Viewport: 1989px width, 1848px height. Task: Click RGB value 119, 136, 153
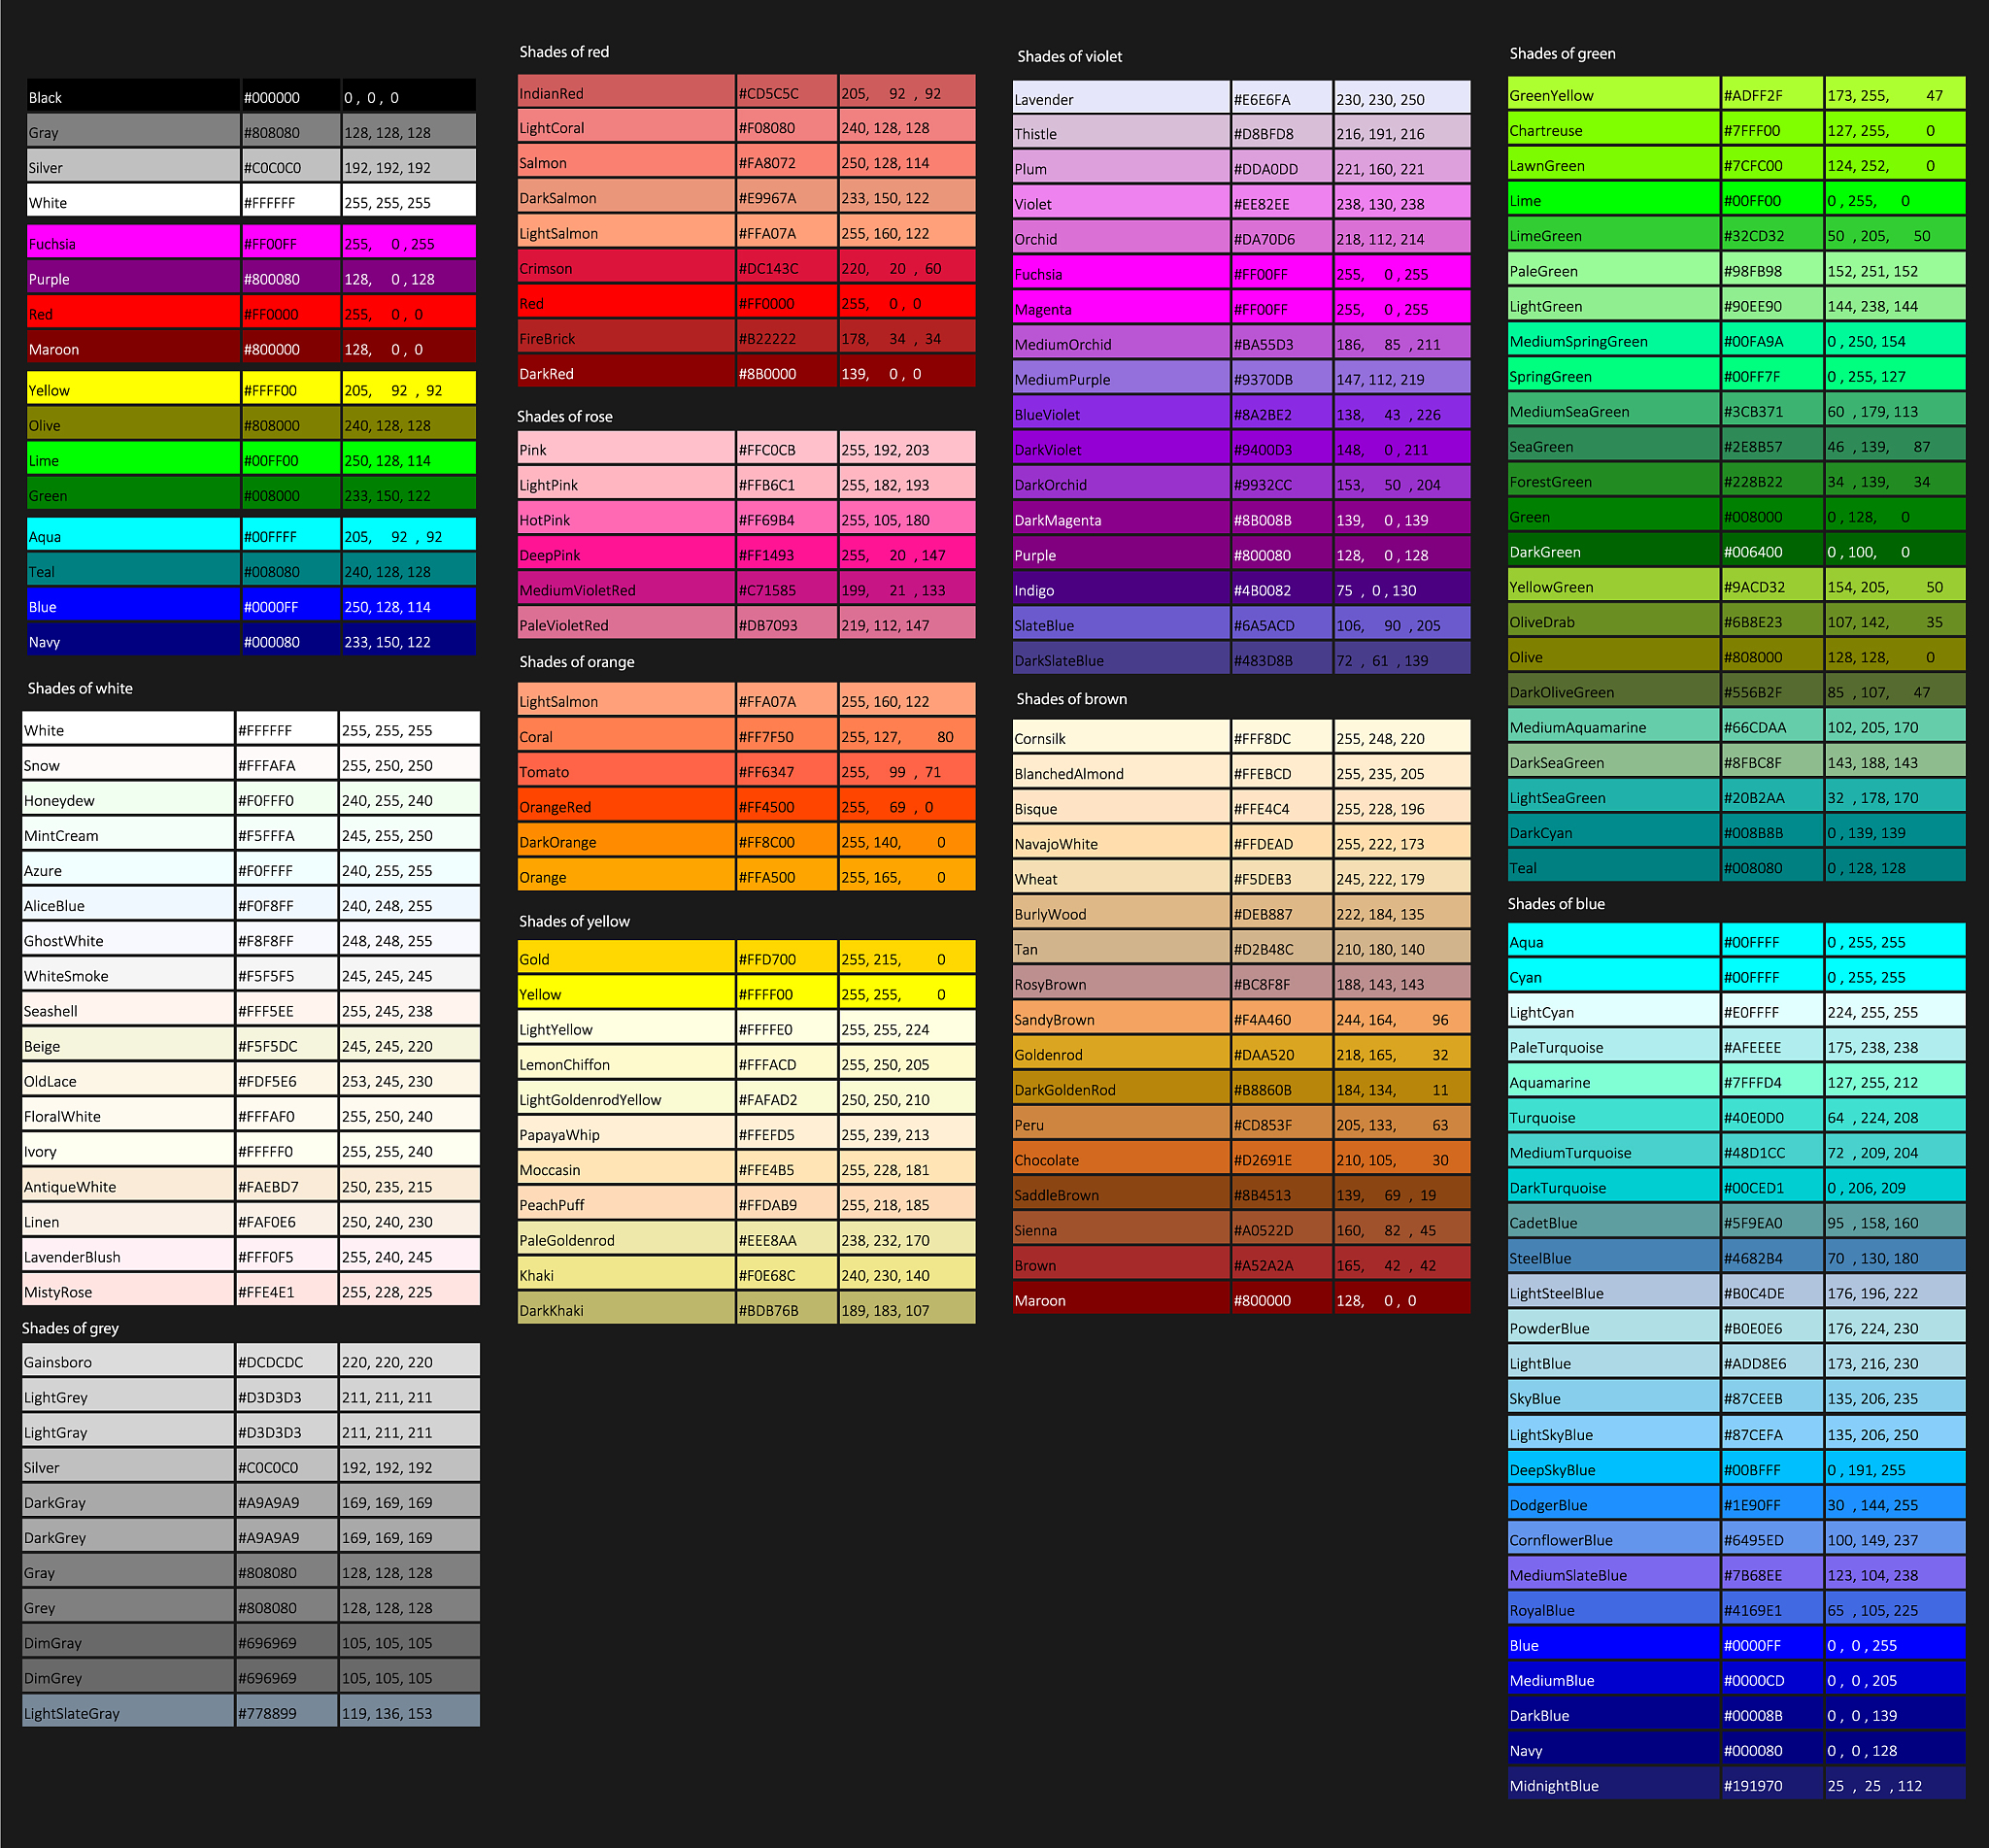coord(387,1713)
